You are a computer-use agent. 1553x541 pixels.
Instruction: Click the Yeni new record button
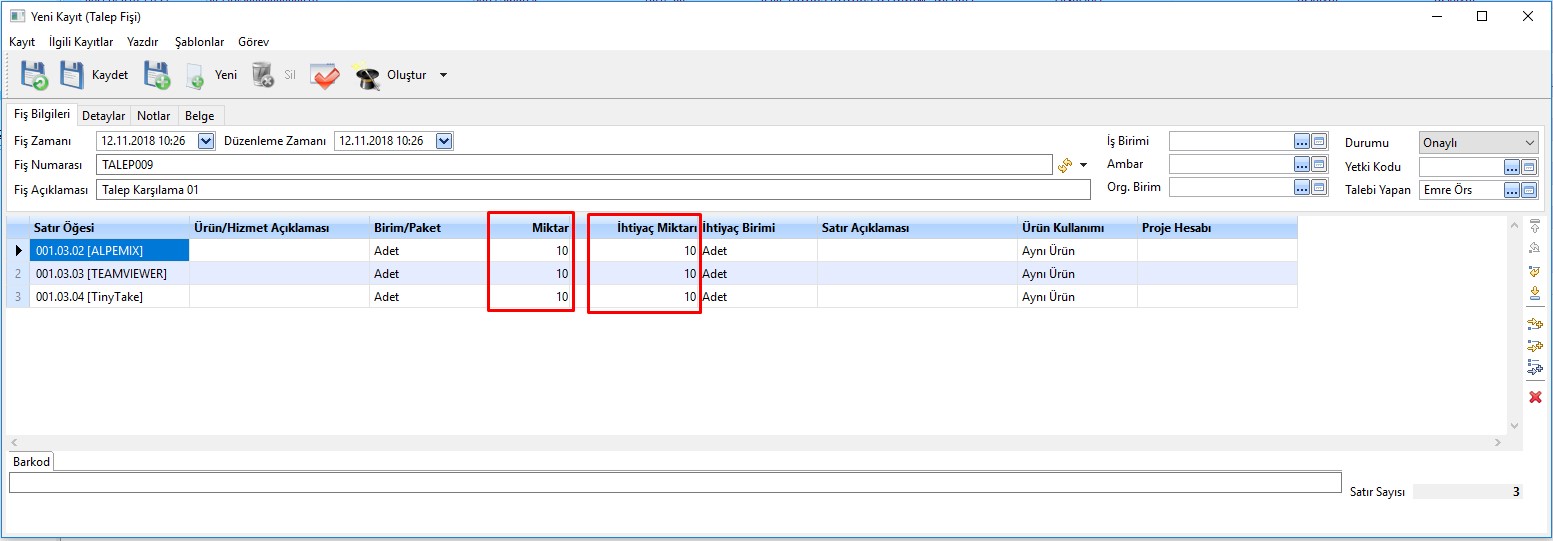pyautogui.click(x=212, y=75)
